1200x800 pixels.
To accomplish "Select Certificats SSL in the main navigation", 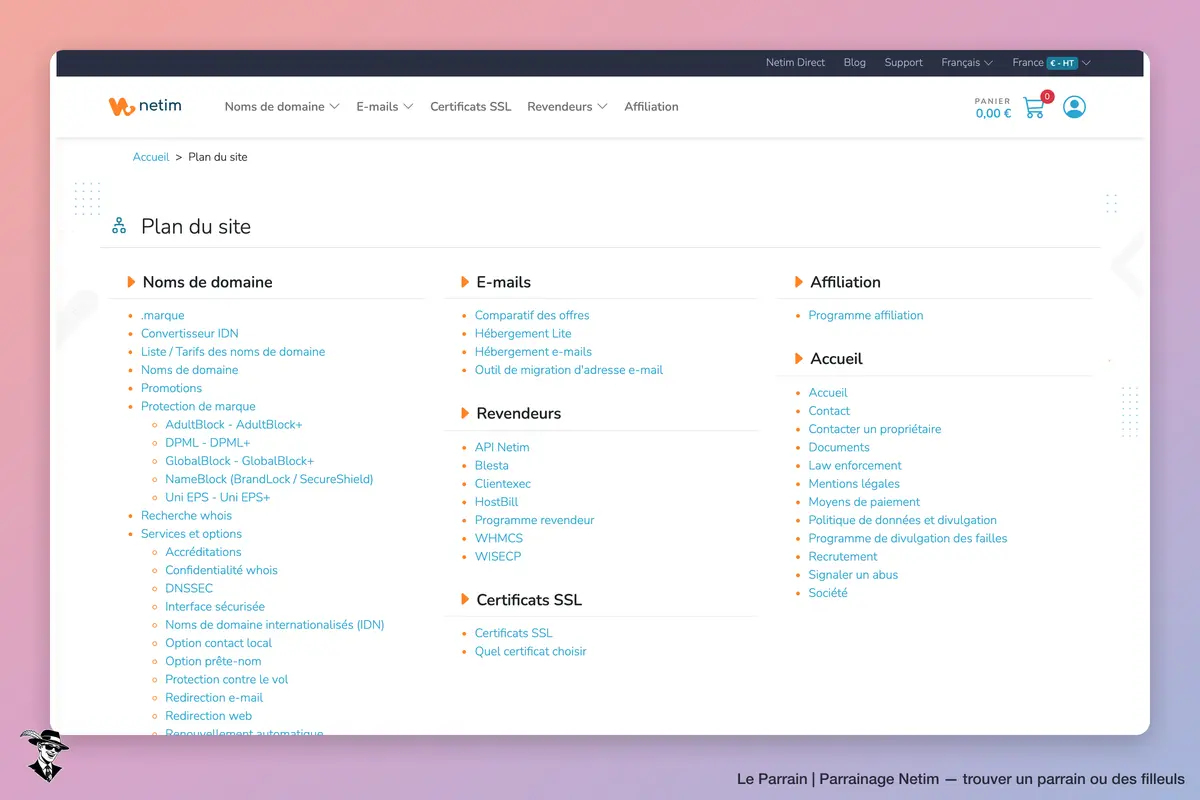I will click(x=470, y=107).
